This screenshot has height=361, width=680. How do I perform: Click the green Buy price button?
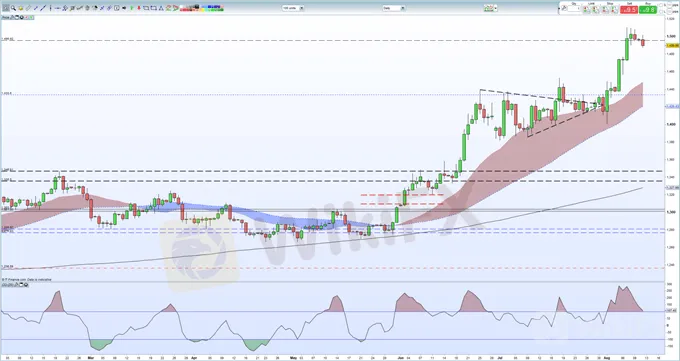tap(648, 10)
